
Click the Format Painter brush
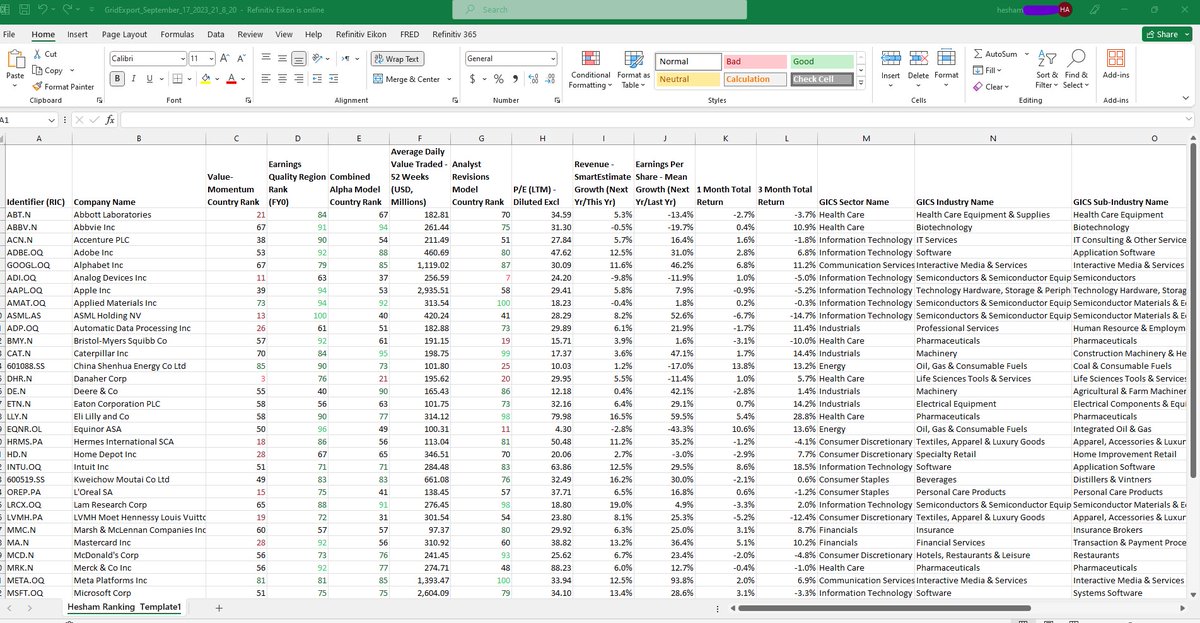click(37, 87)
